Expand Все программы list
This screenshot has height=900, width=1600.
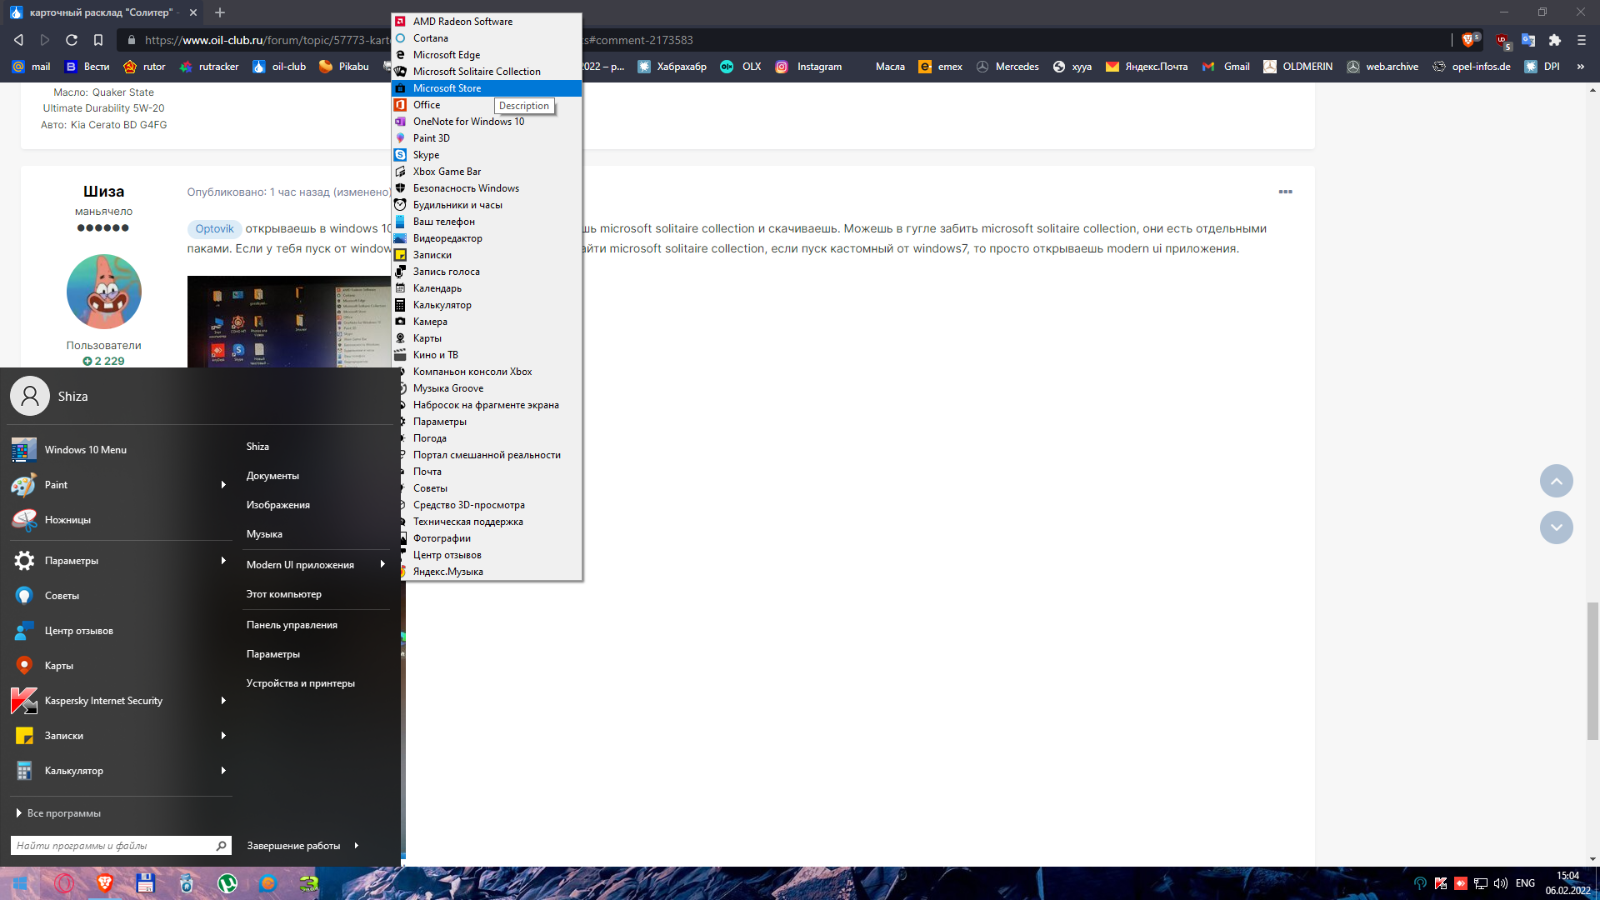pos(59,814)
